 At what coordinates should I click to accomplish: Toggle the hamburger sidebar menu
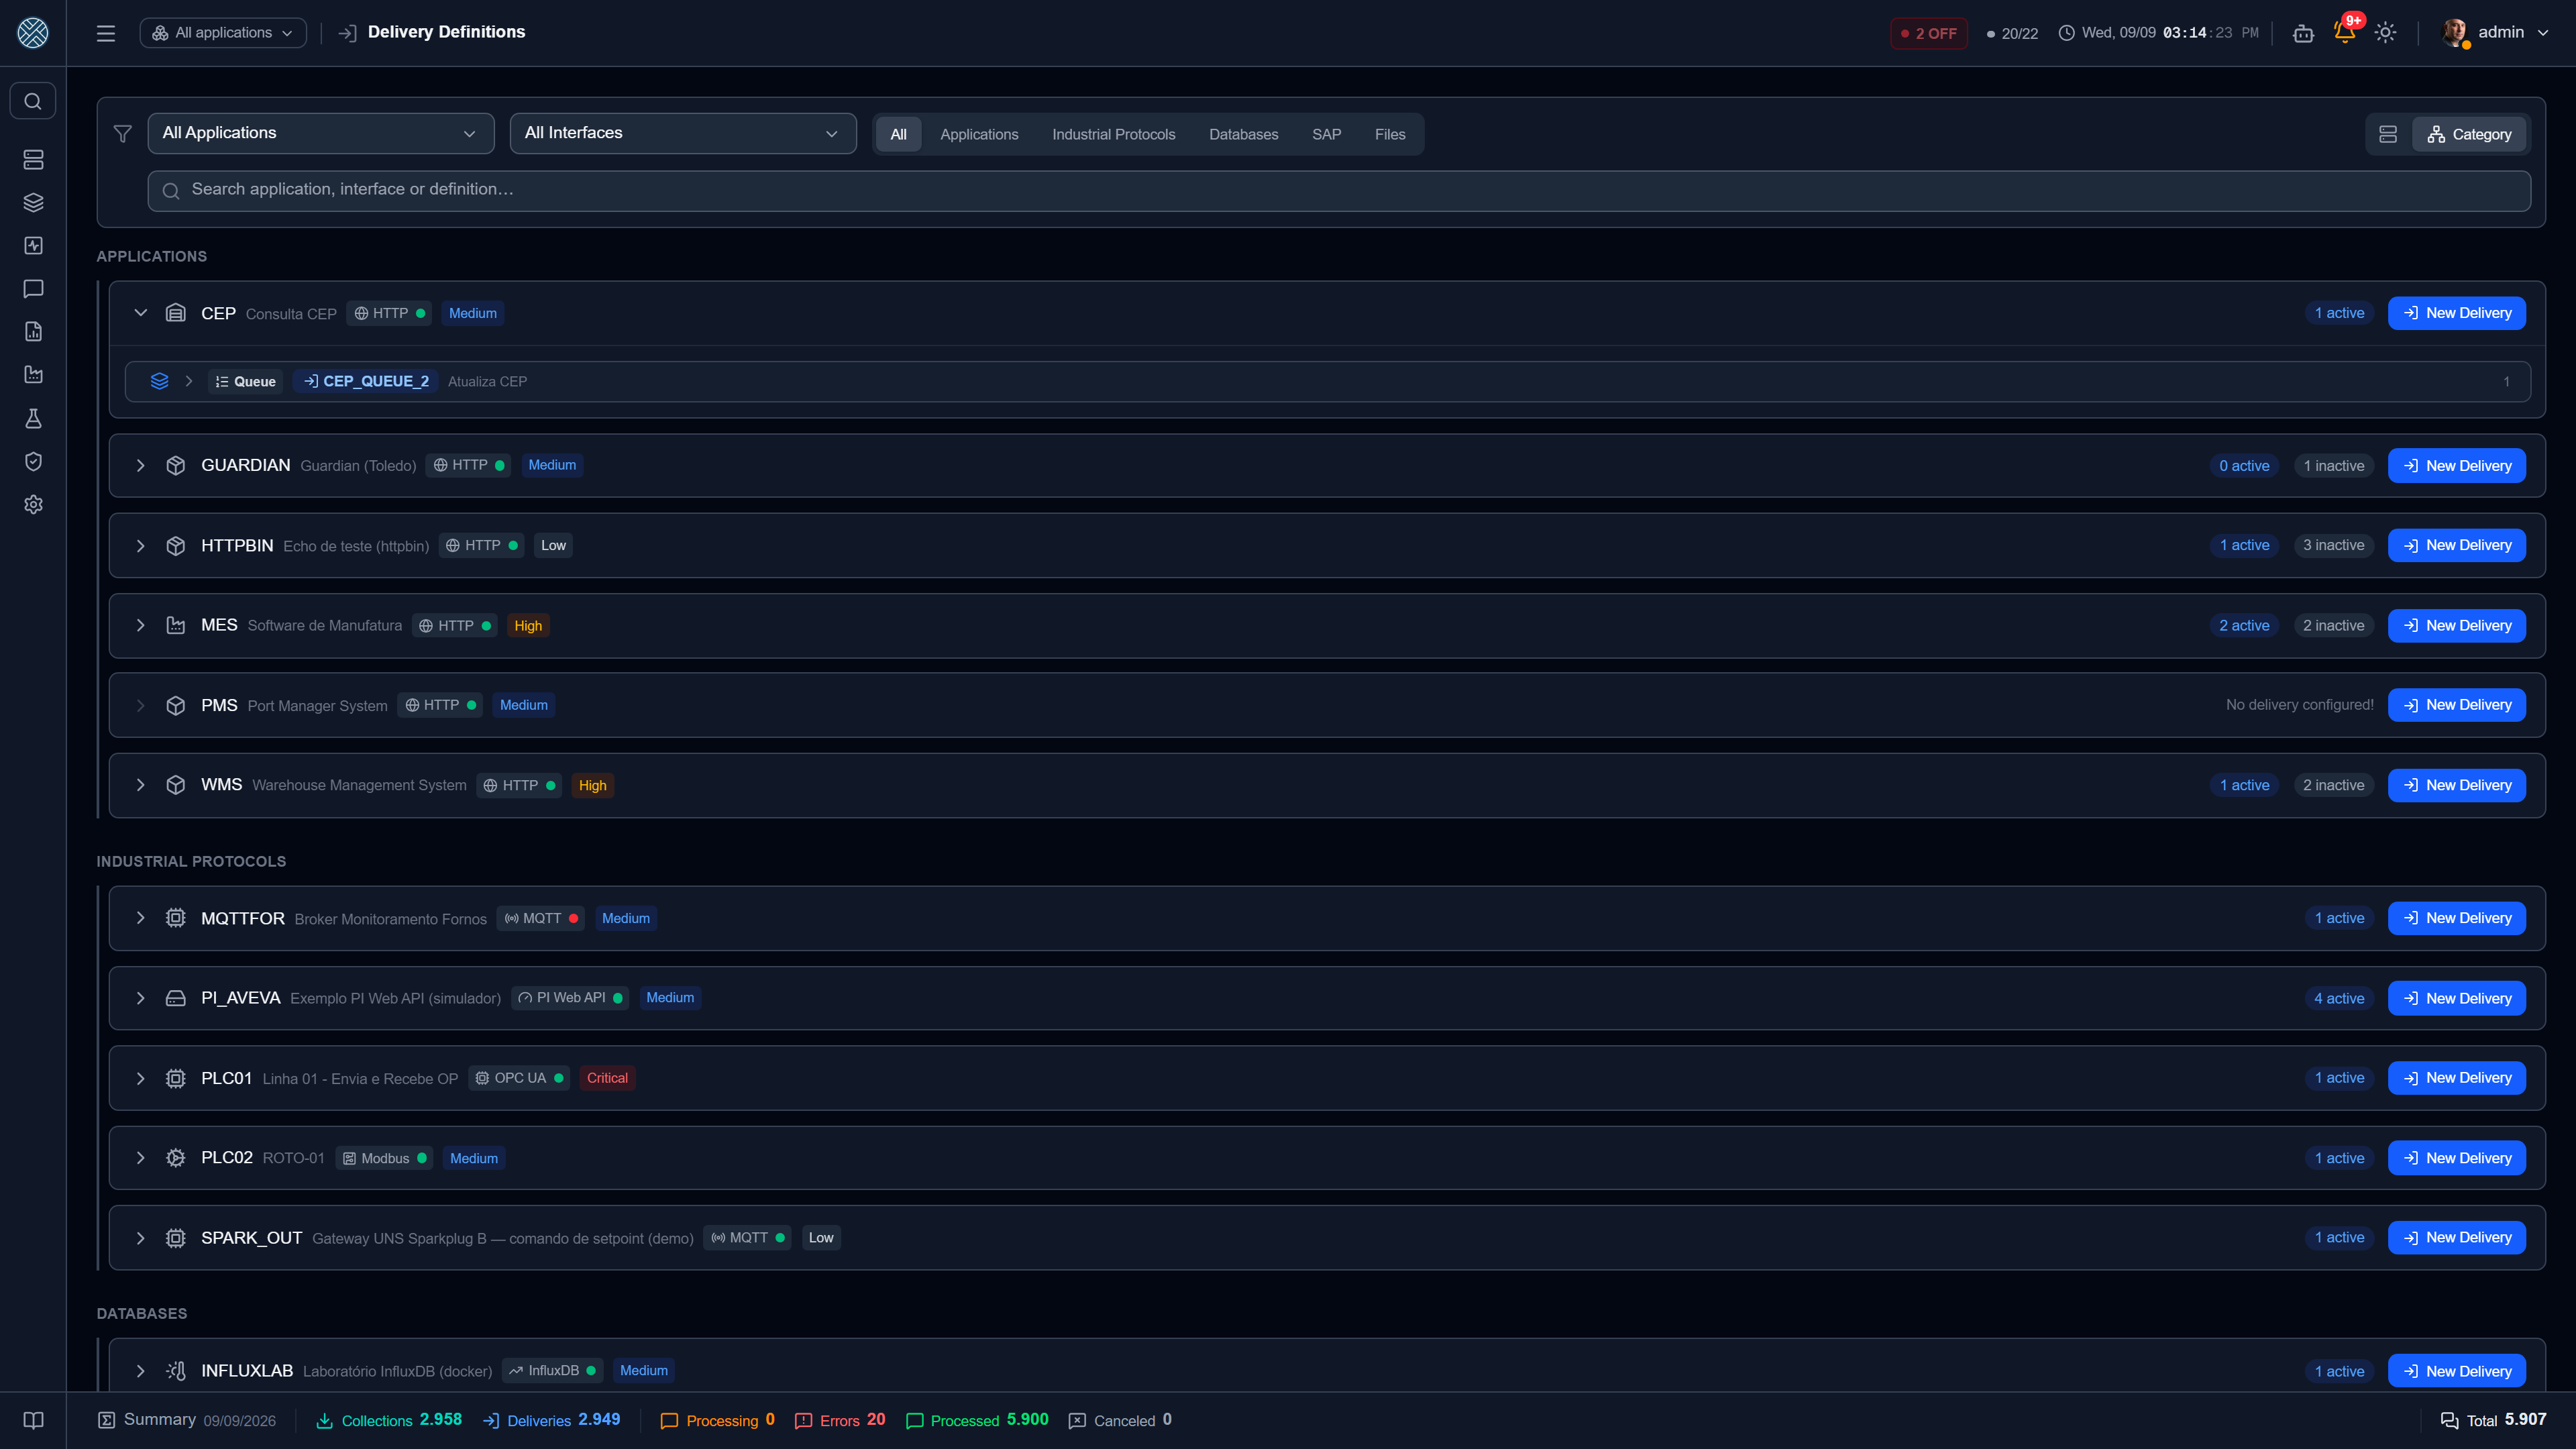106,33
